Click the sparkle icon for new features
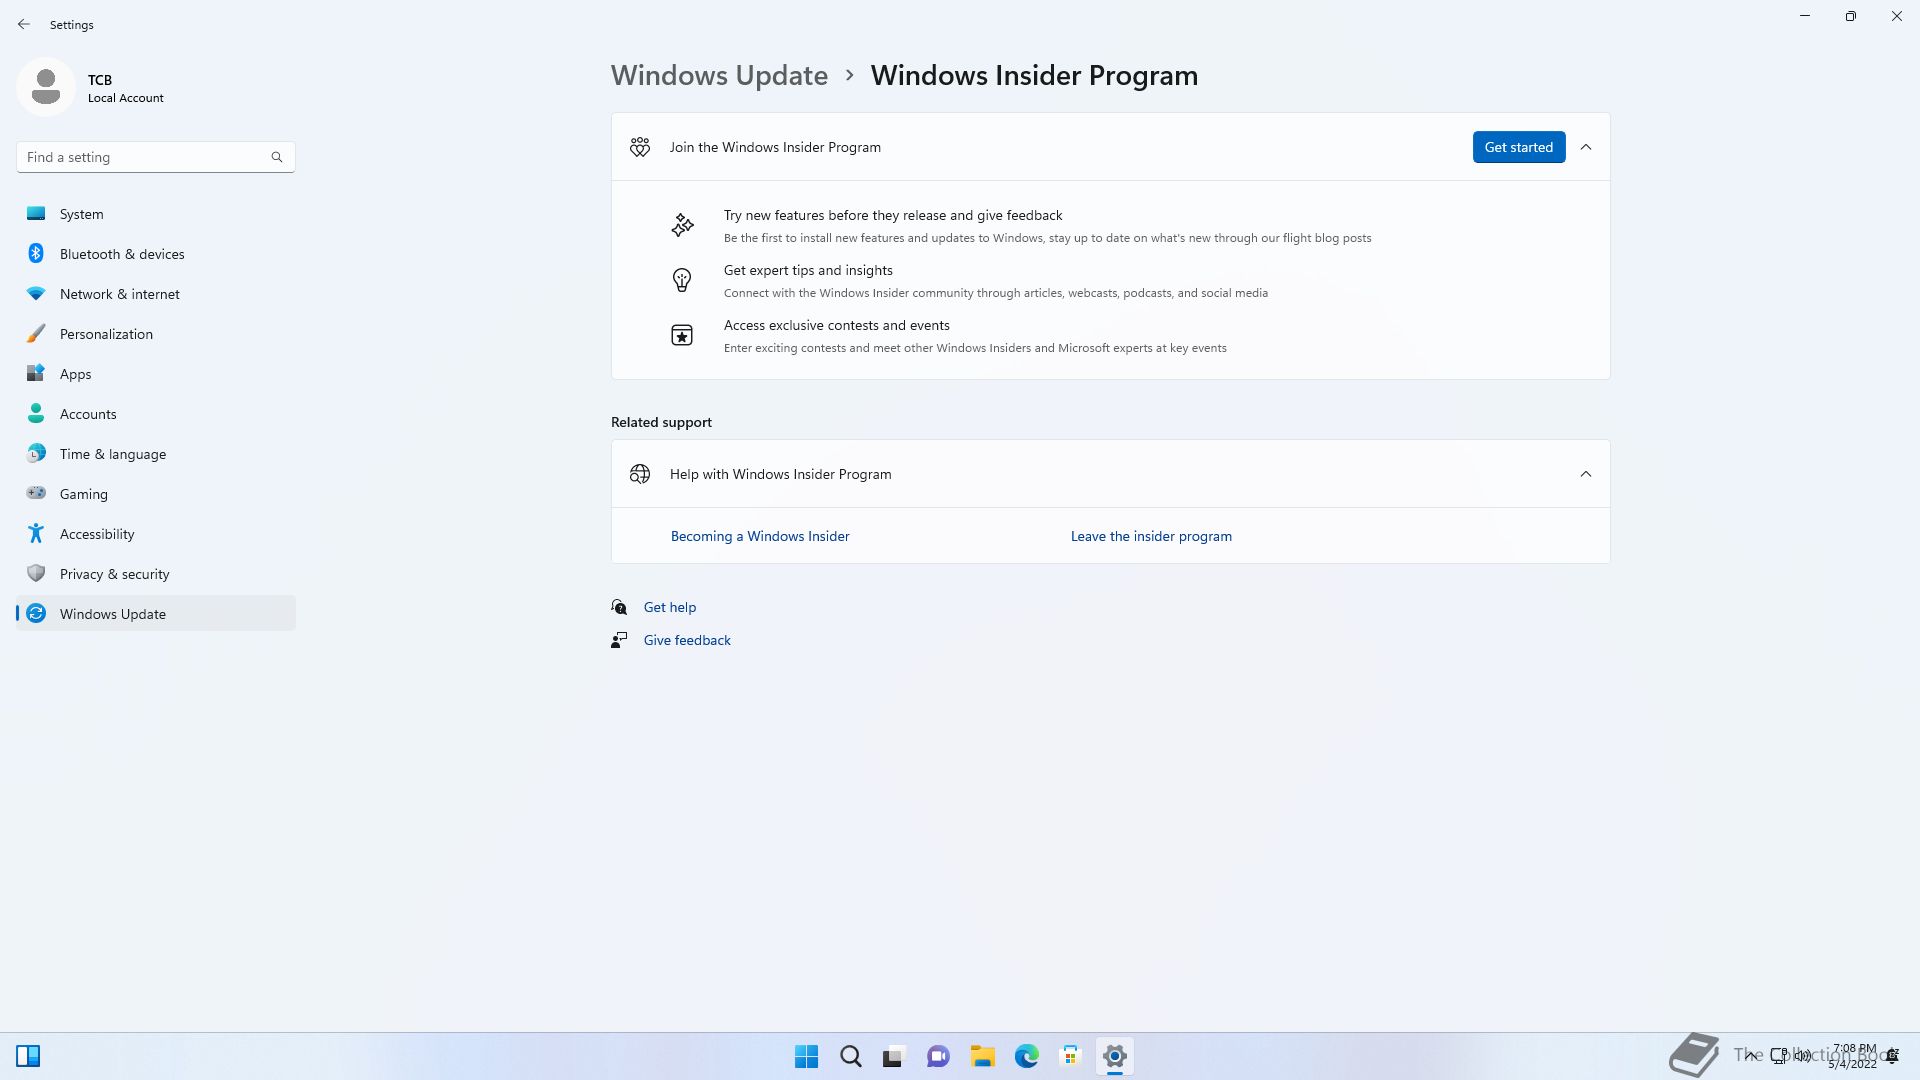 click(682, 225)
